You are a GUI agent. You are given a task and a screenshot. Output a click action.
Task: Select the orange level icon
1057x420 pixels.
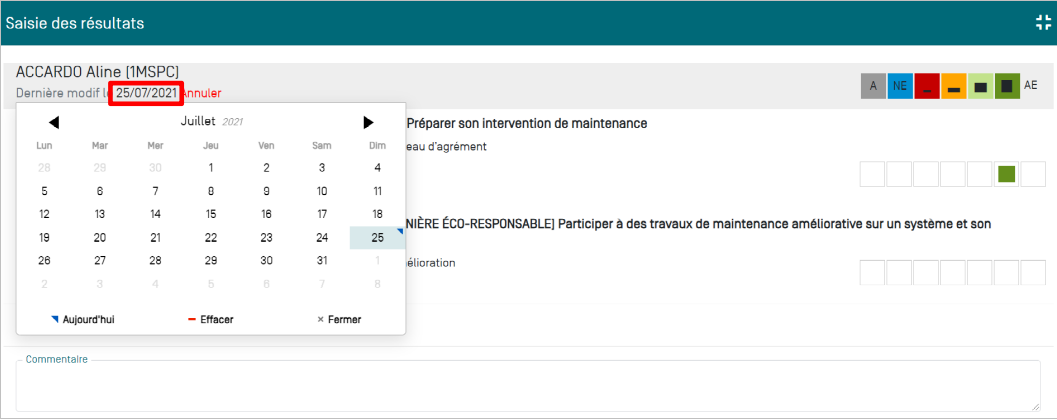pyautogui.click(x=953, y=86)
